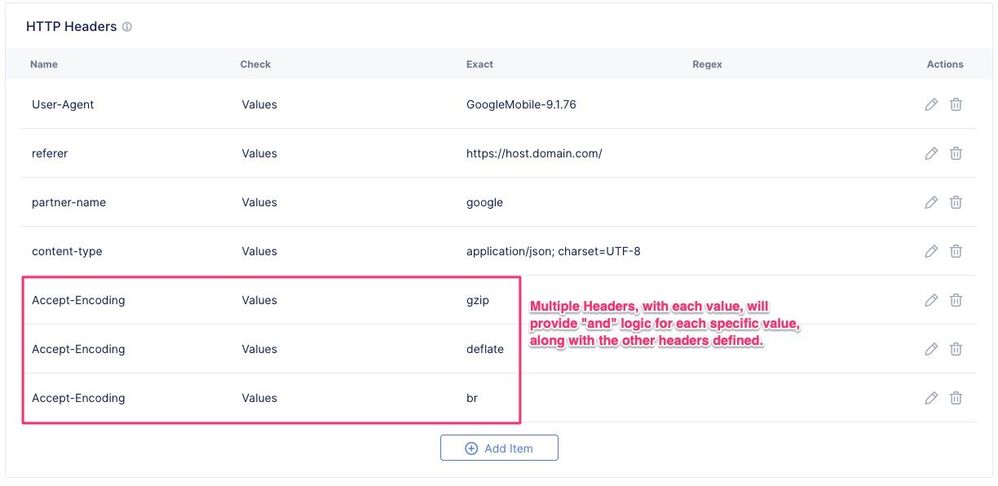The height and width of the screenshot is (486, 998).
Task: Delete the Accept-Encoding gzip row
Action: (x=956, y=300)
